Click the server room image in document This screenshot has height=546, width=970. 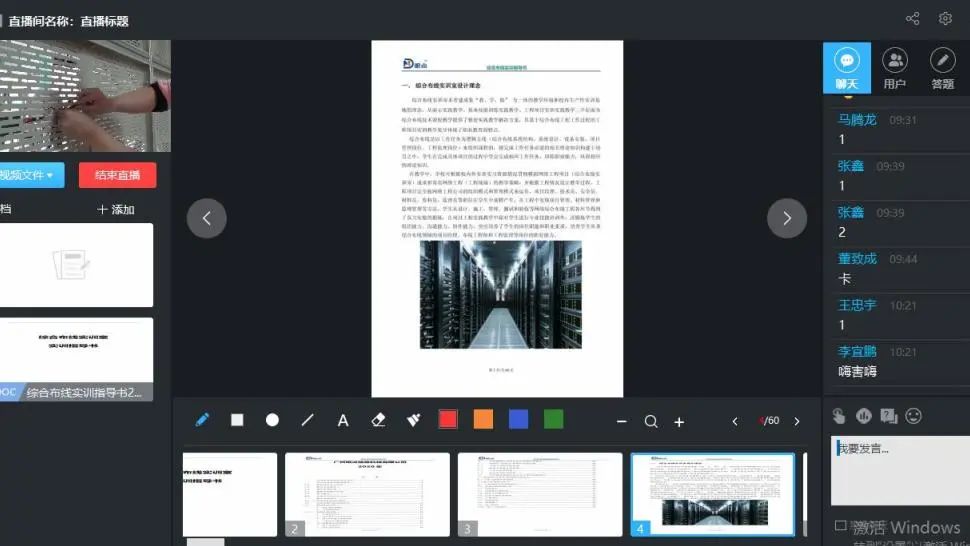point(500,294)
